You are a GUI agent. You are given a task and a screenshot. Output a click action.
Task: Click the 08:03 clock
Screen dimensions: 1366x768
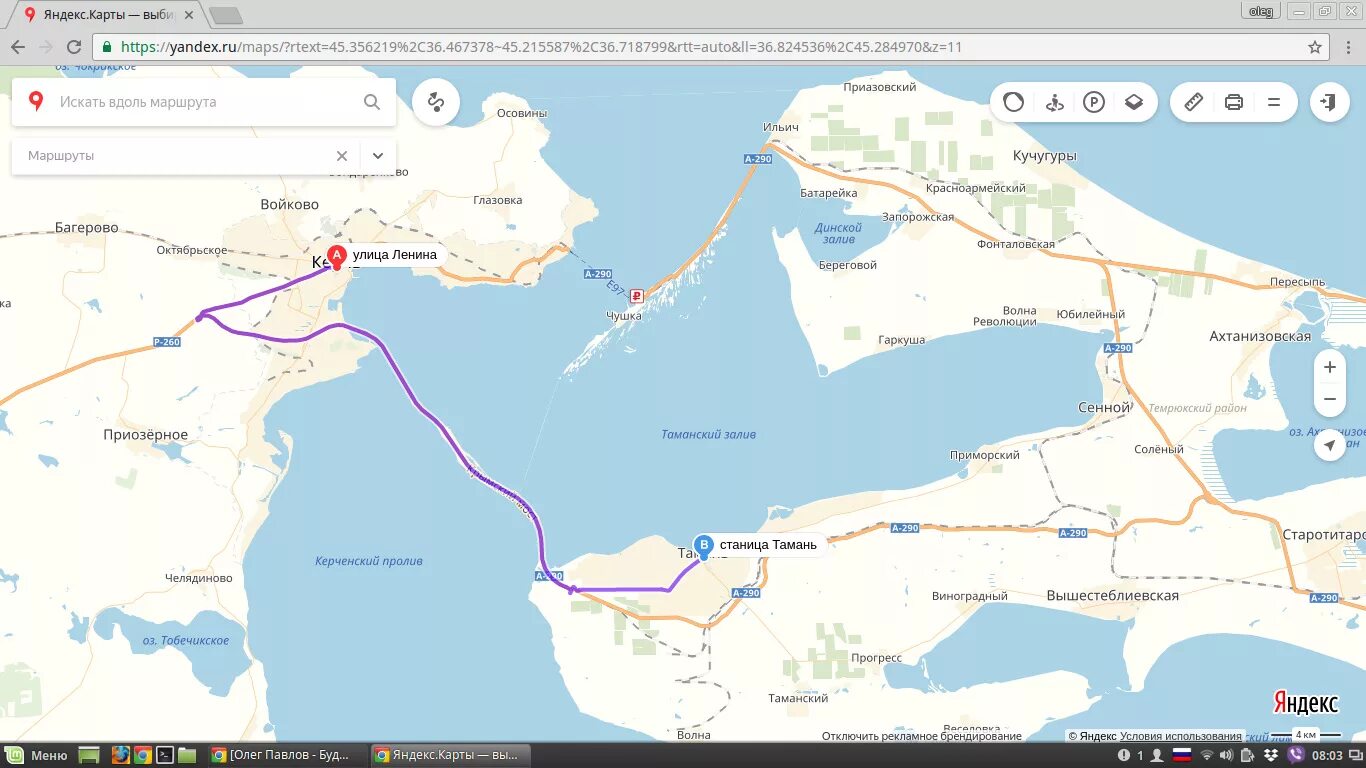pyautogui.click(x=1325, y=755)
